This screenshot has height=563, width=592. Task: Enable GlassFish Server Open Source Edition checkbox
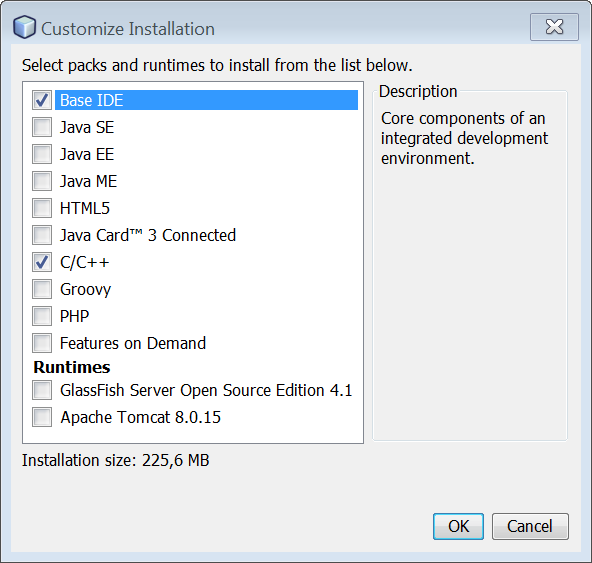(x=42, y=390)
